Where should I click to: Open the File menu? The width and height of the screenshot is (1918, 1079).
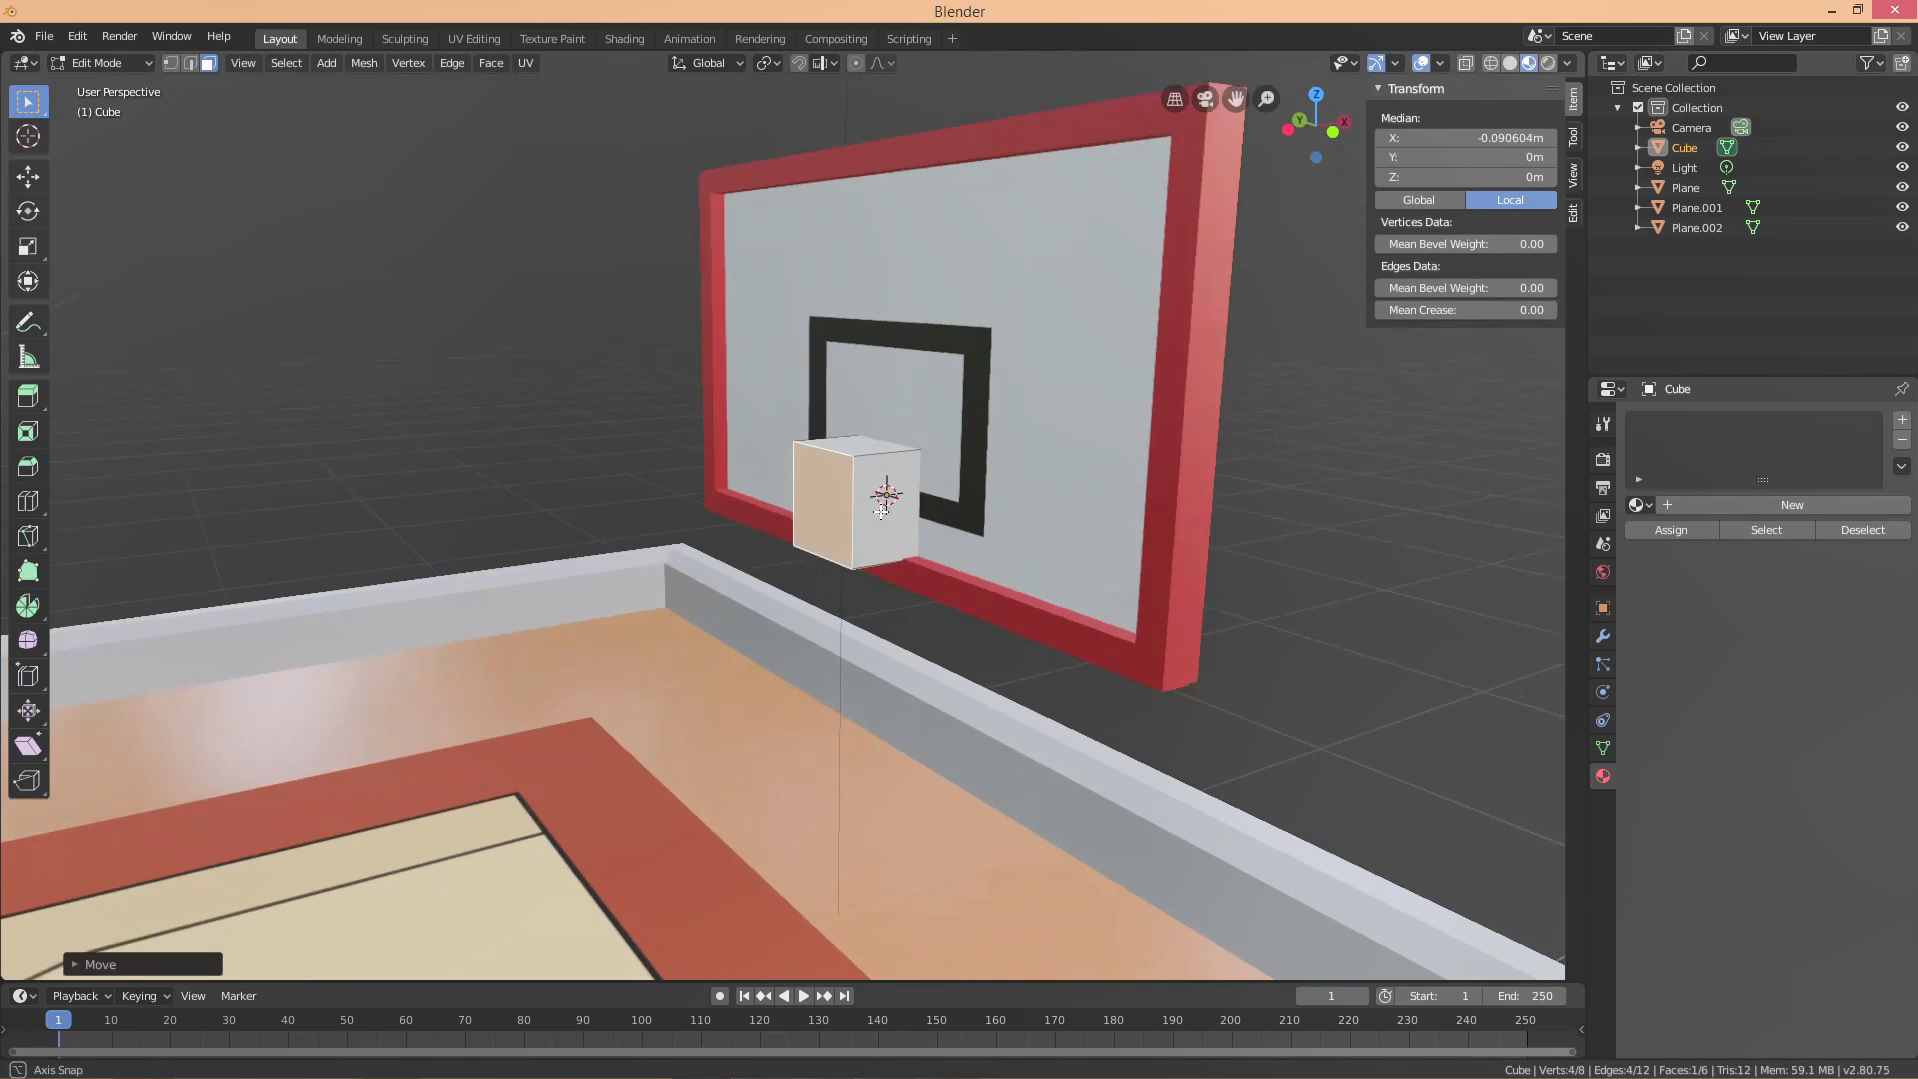coord(44,36)
